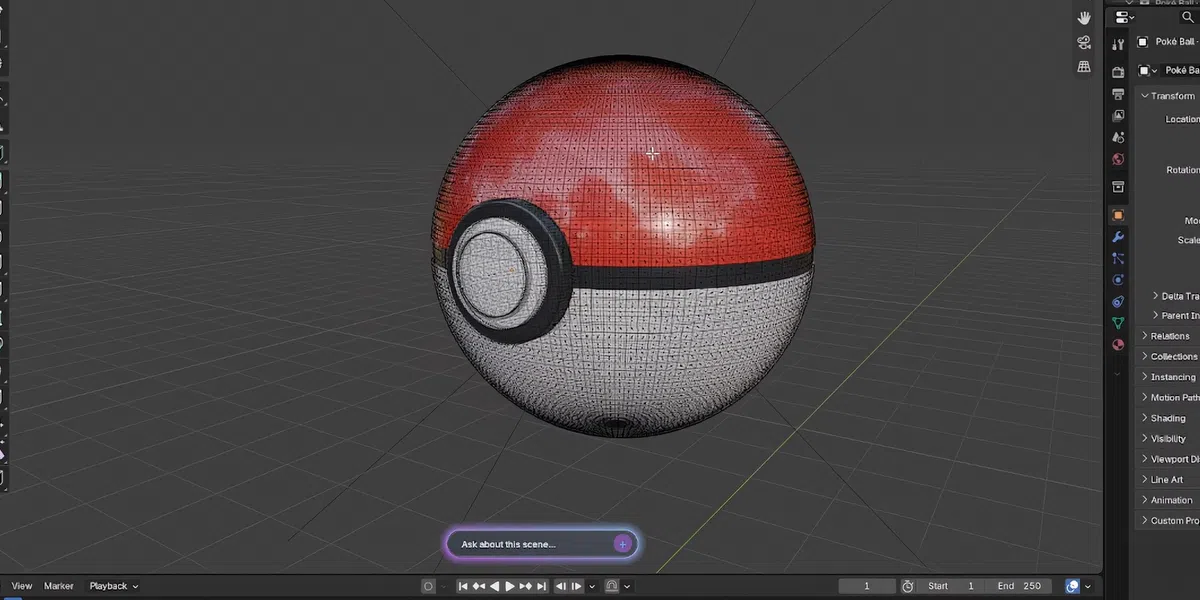Screen dimensions: 1200x600
Task: Play animation in reverse
Action: pyautogui.click(x=495, y=586)
